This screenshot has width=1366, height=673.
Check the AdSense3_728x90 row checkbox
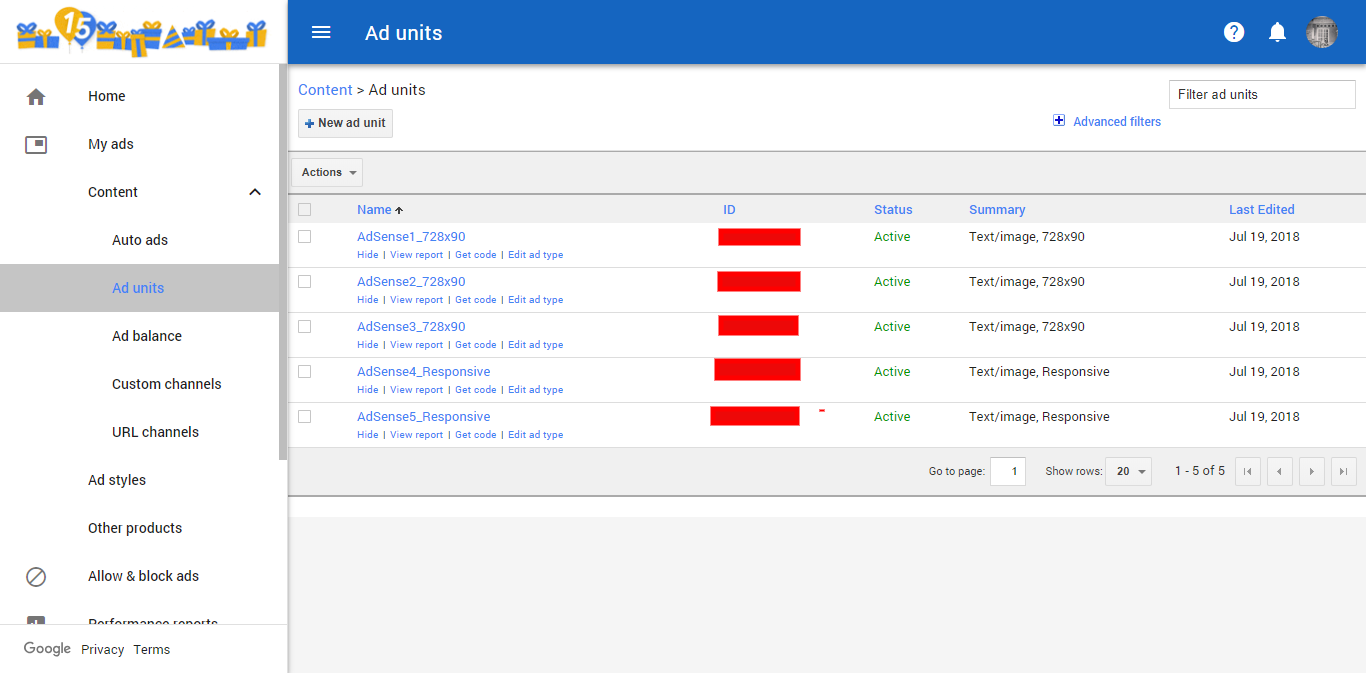pyautogui.click(x=305, y=327)
